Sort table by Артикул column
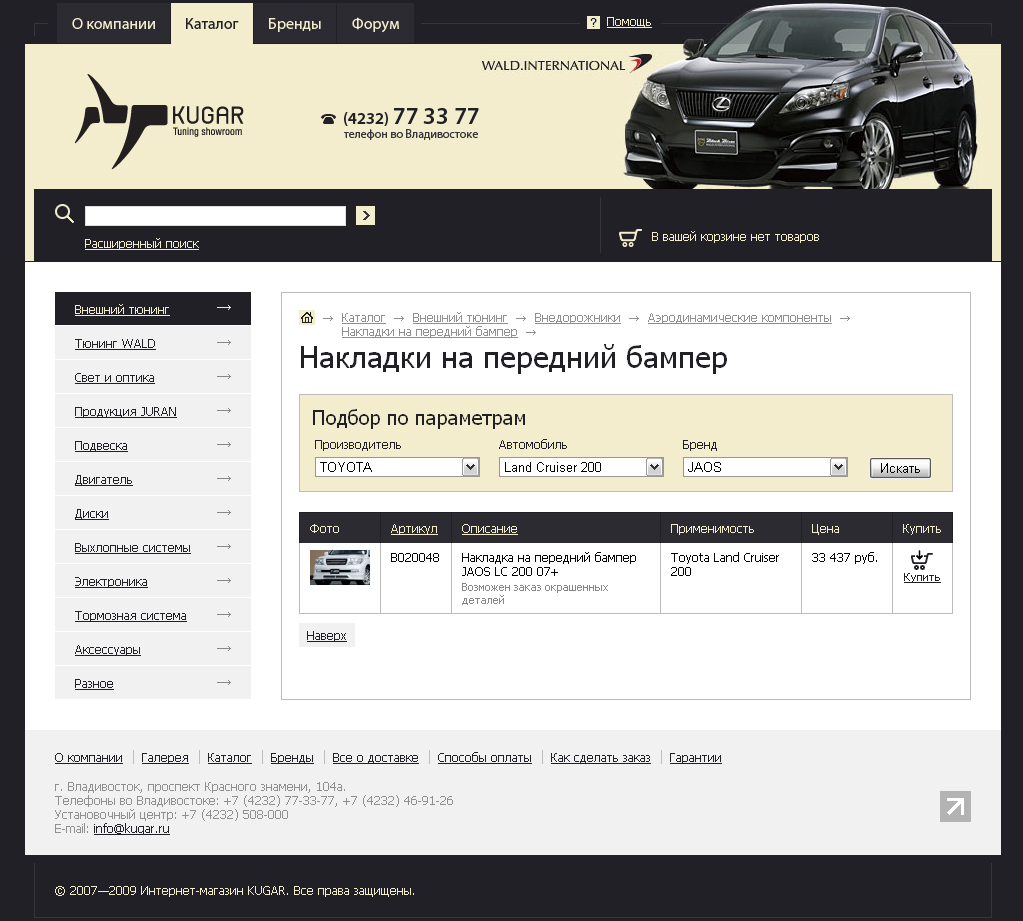Screen dimensions: 1023x921 tap(414, 529)
